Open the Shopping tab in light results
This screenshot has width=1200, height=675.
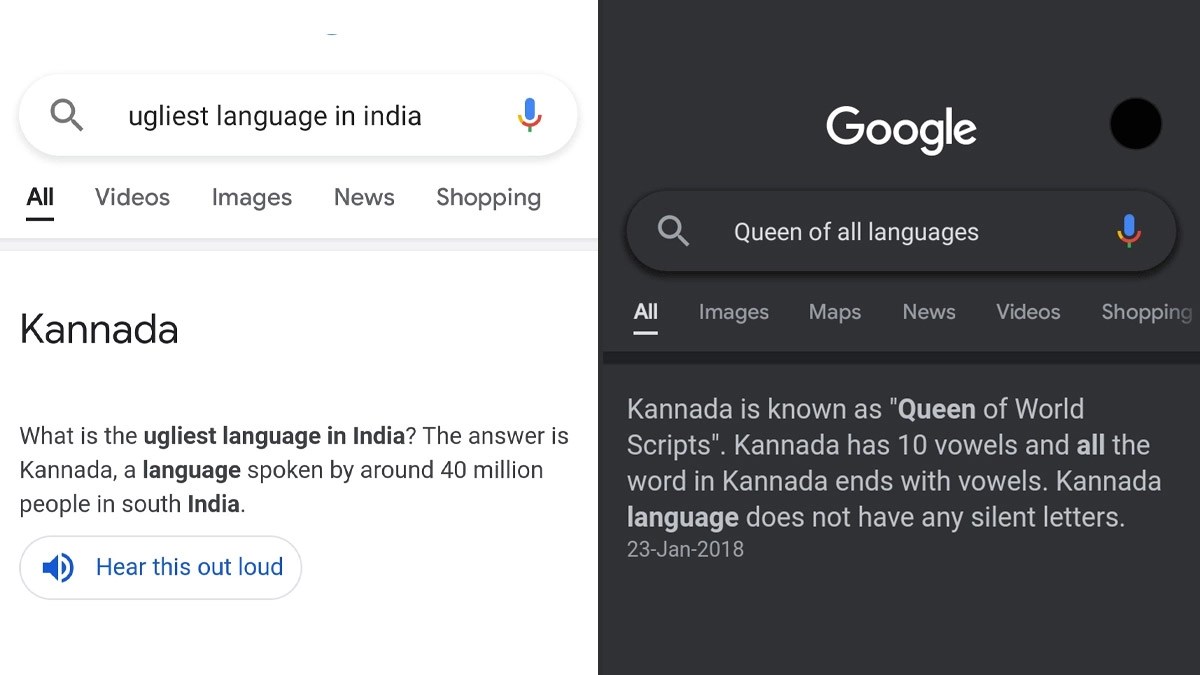(x=488, y=197)
